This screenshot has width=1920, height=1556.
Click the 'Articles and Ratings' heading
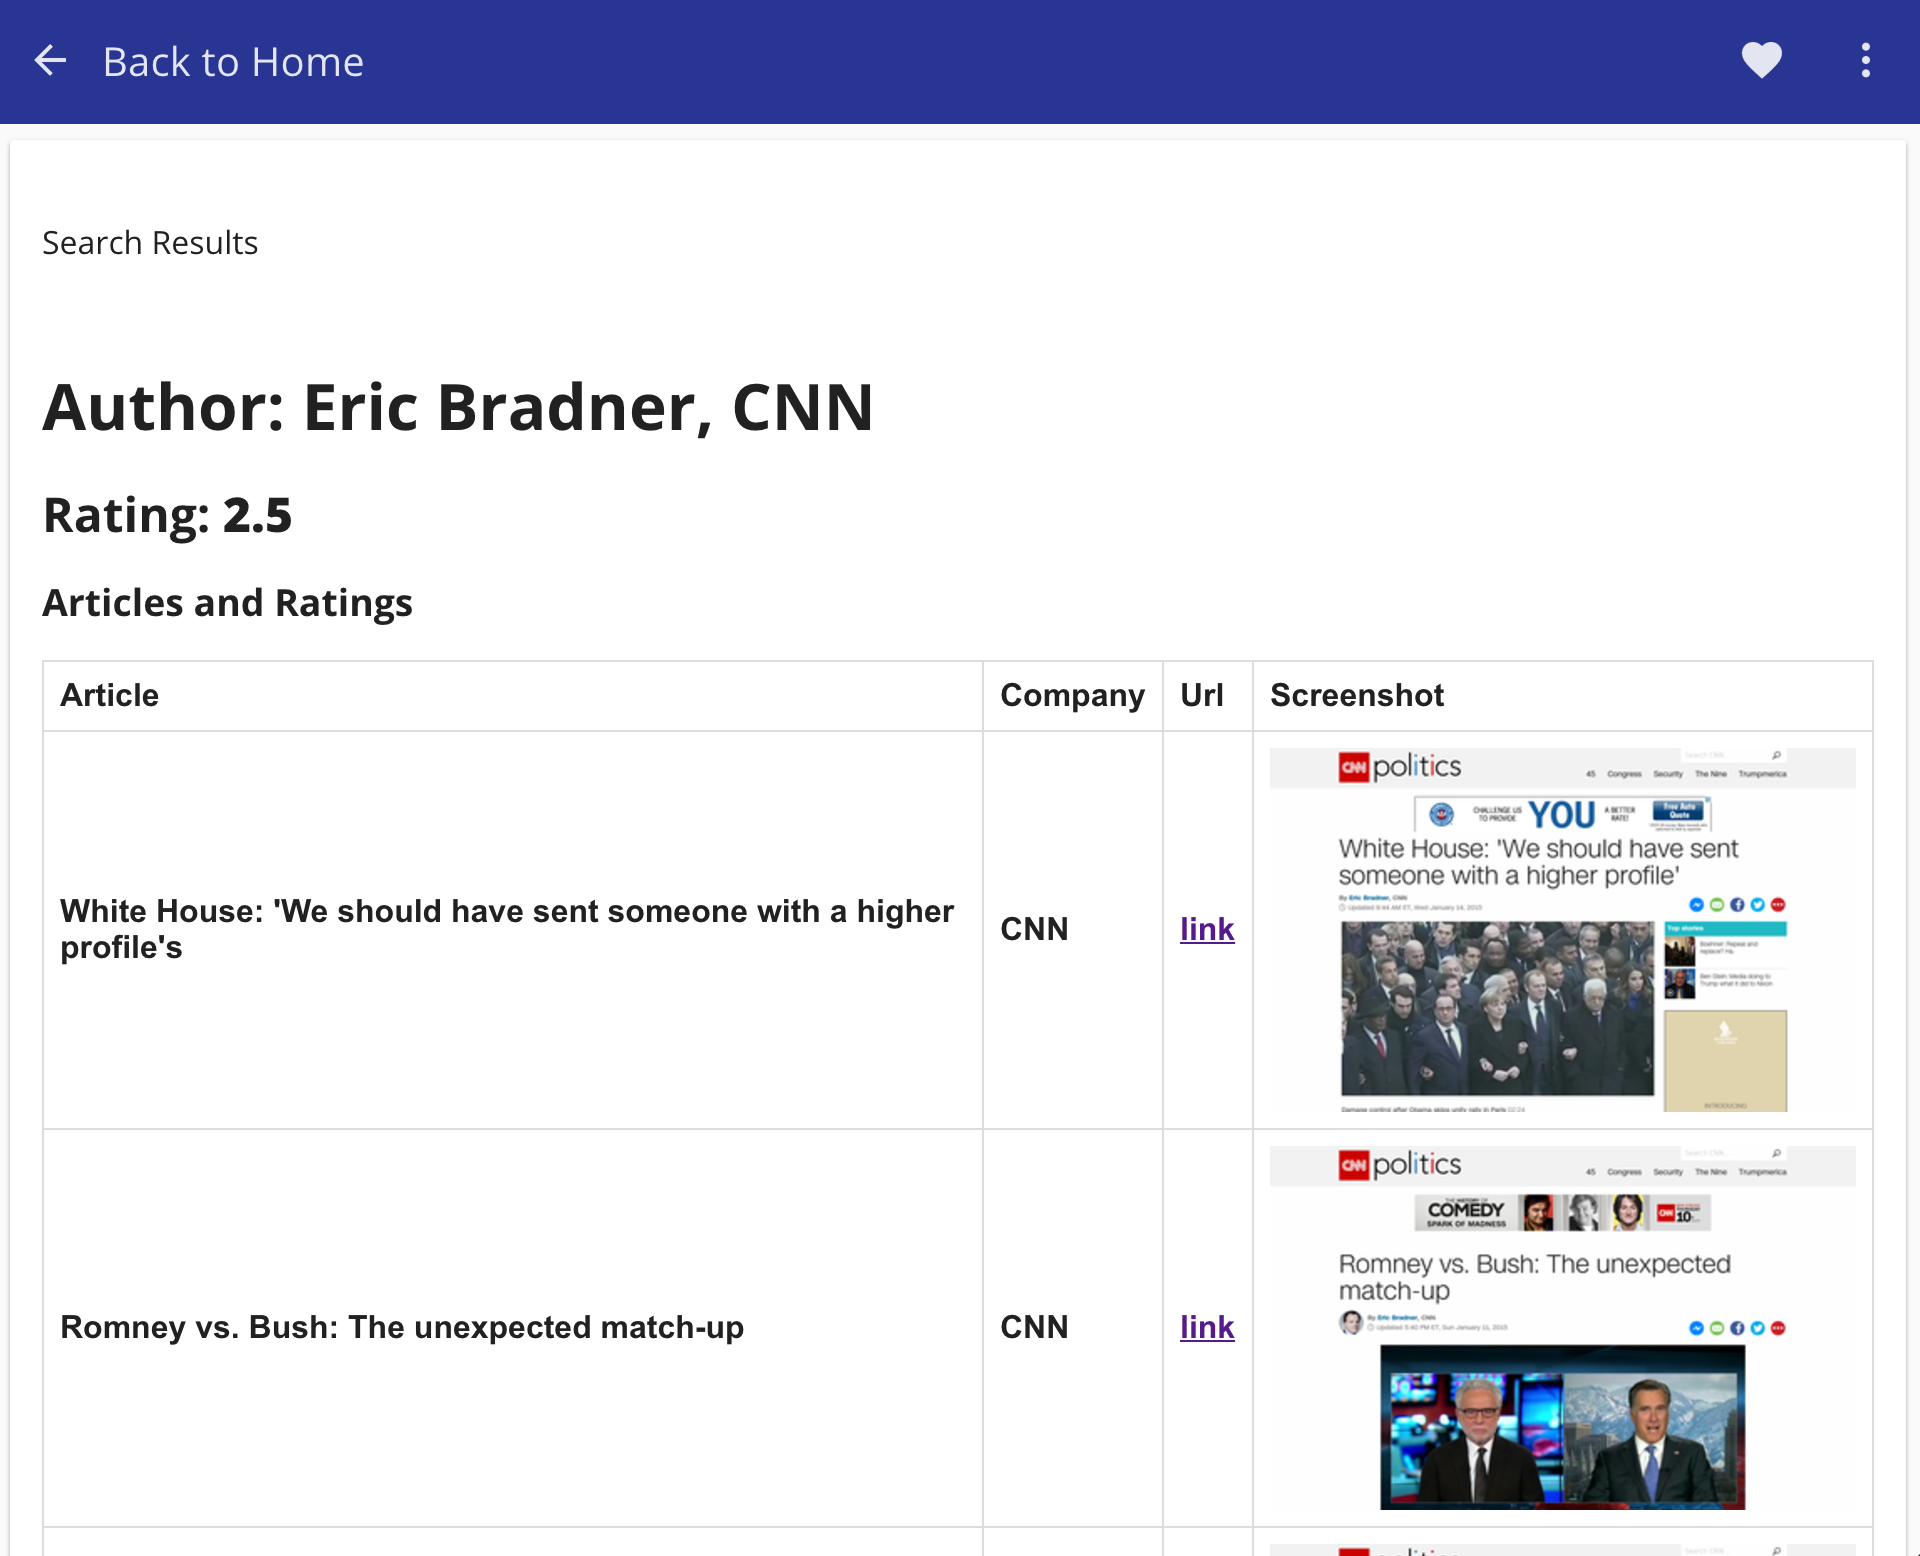(x=227, y=603)
